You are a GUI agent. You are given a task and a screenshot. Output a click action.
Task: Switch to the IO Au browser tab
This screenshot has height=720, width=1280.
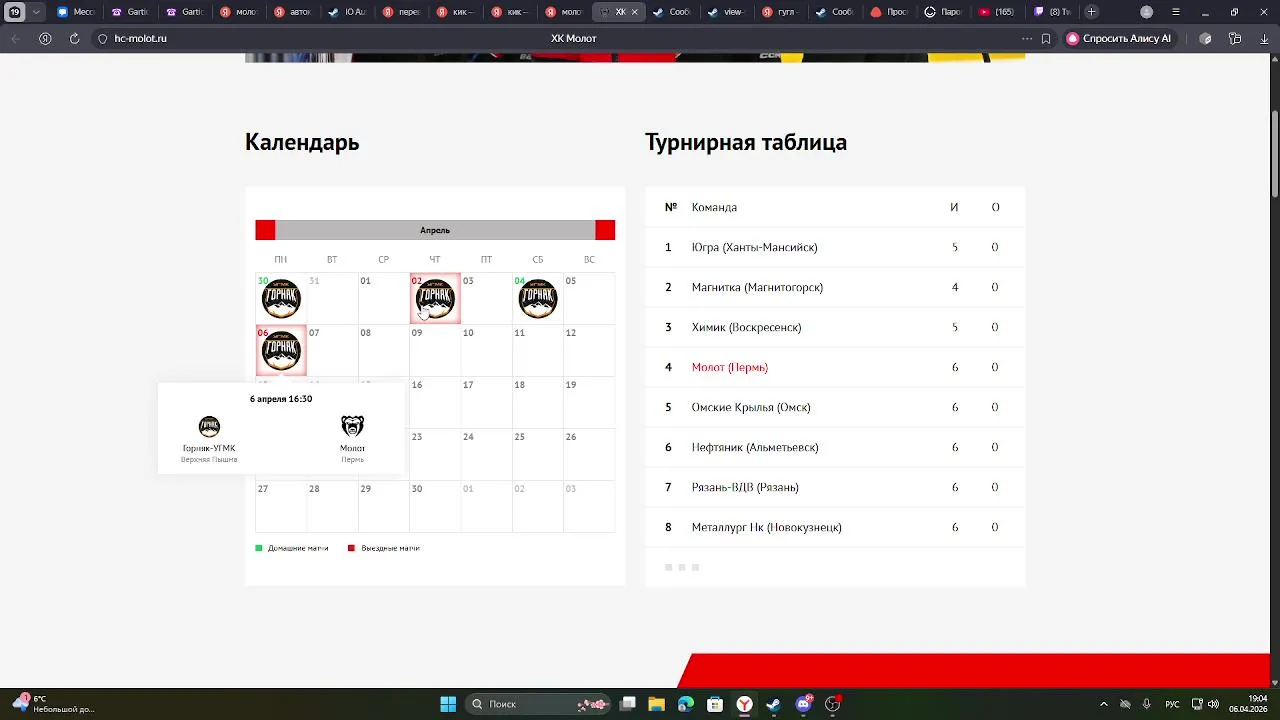point(347,12)
